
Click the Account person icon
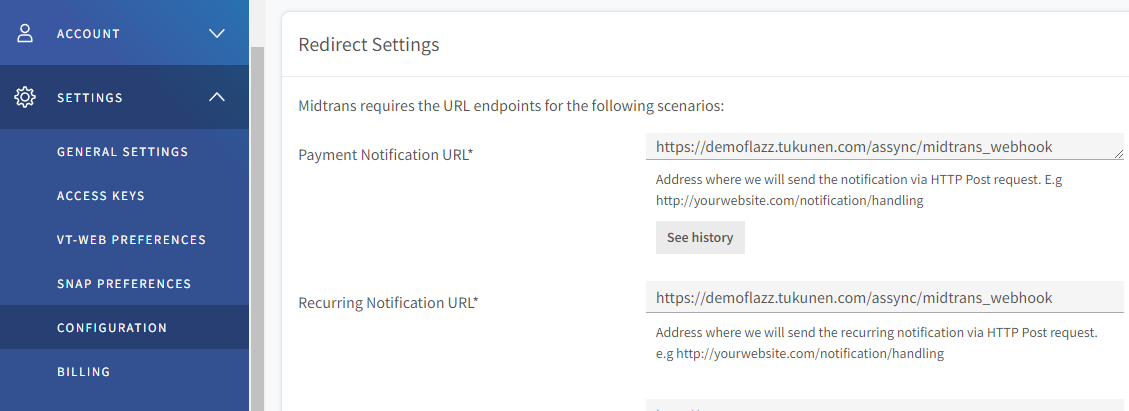(x=25, y=33)
